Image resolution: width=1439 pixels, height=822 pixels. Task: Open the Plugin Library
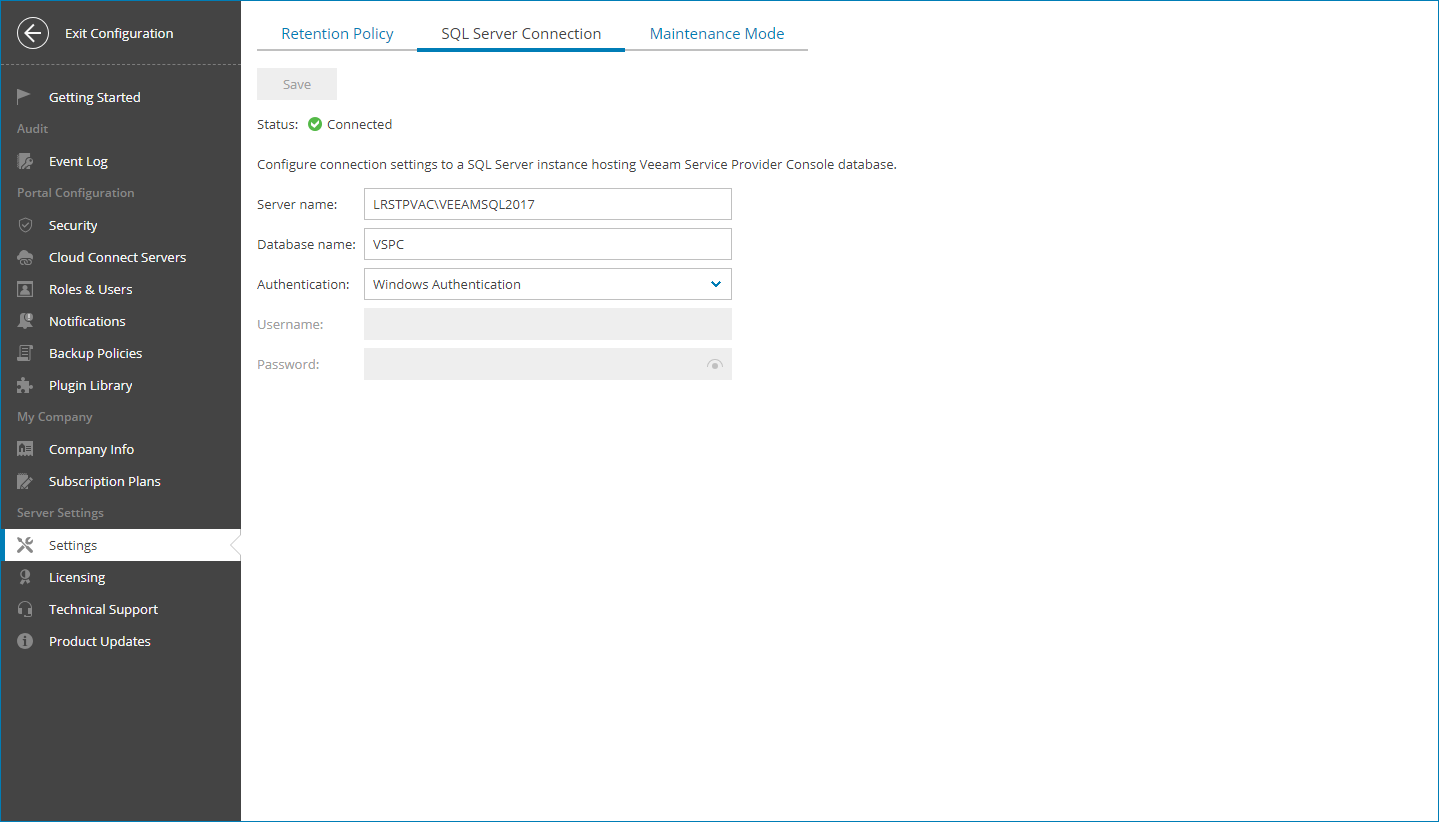(x=121, y=385)
